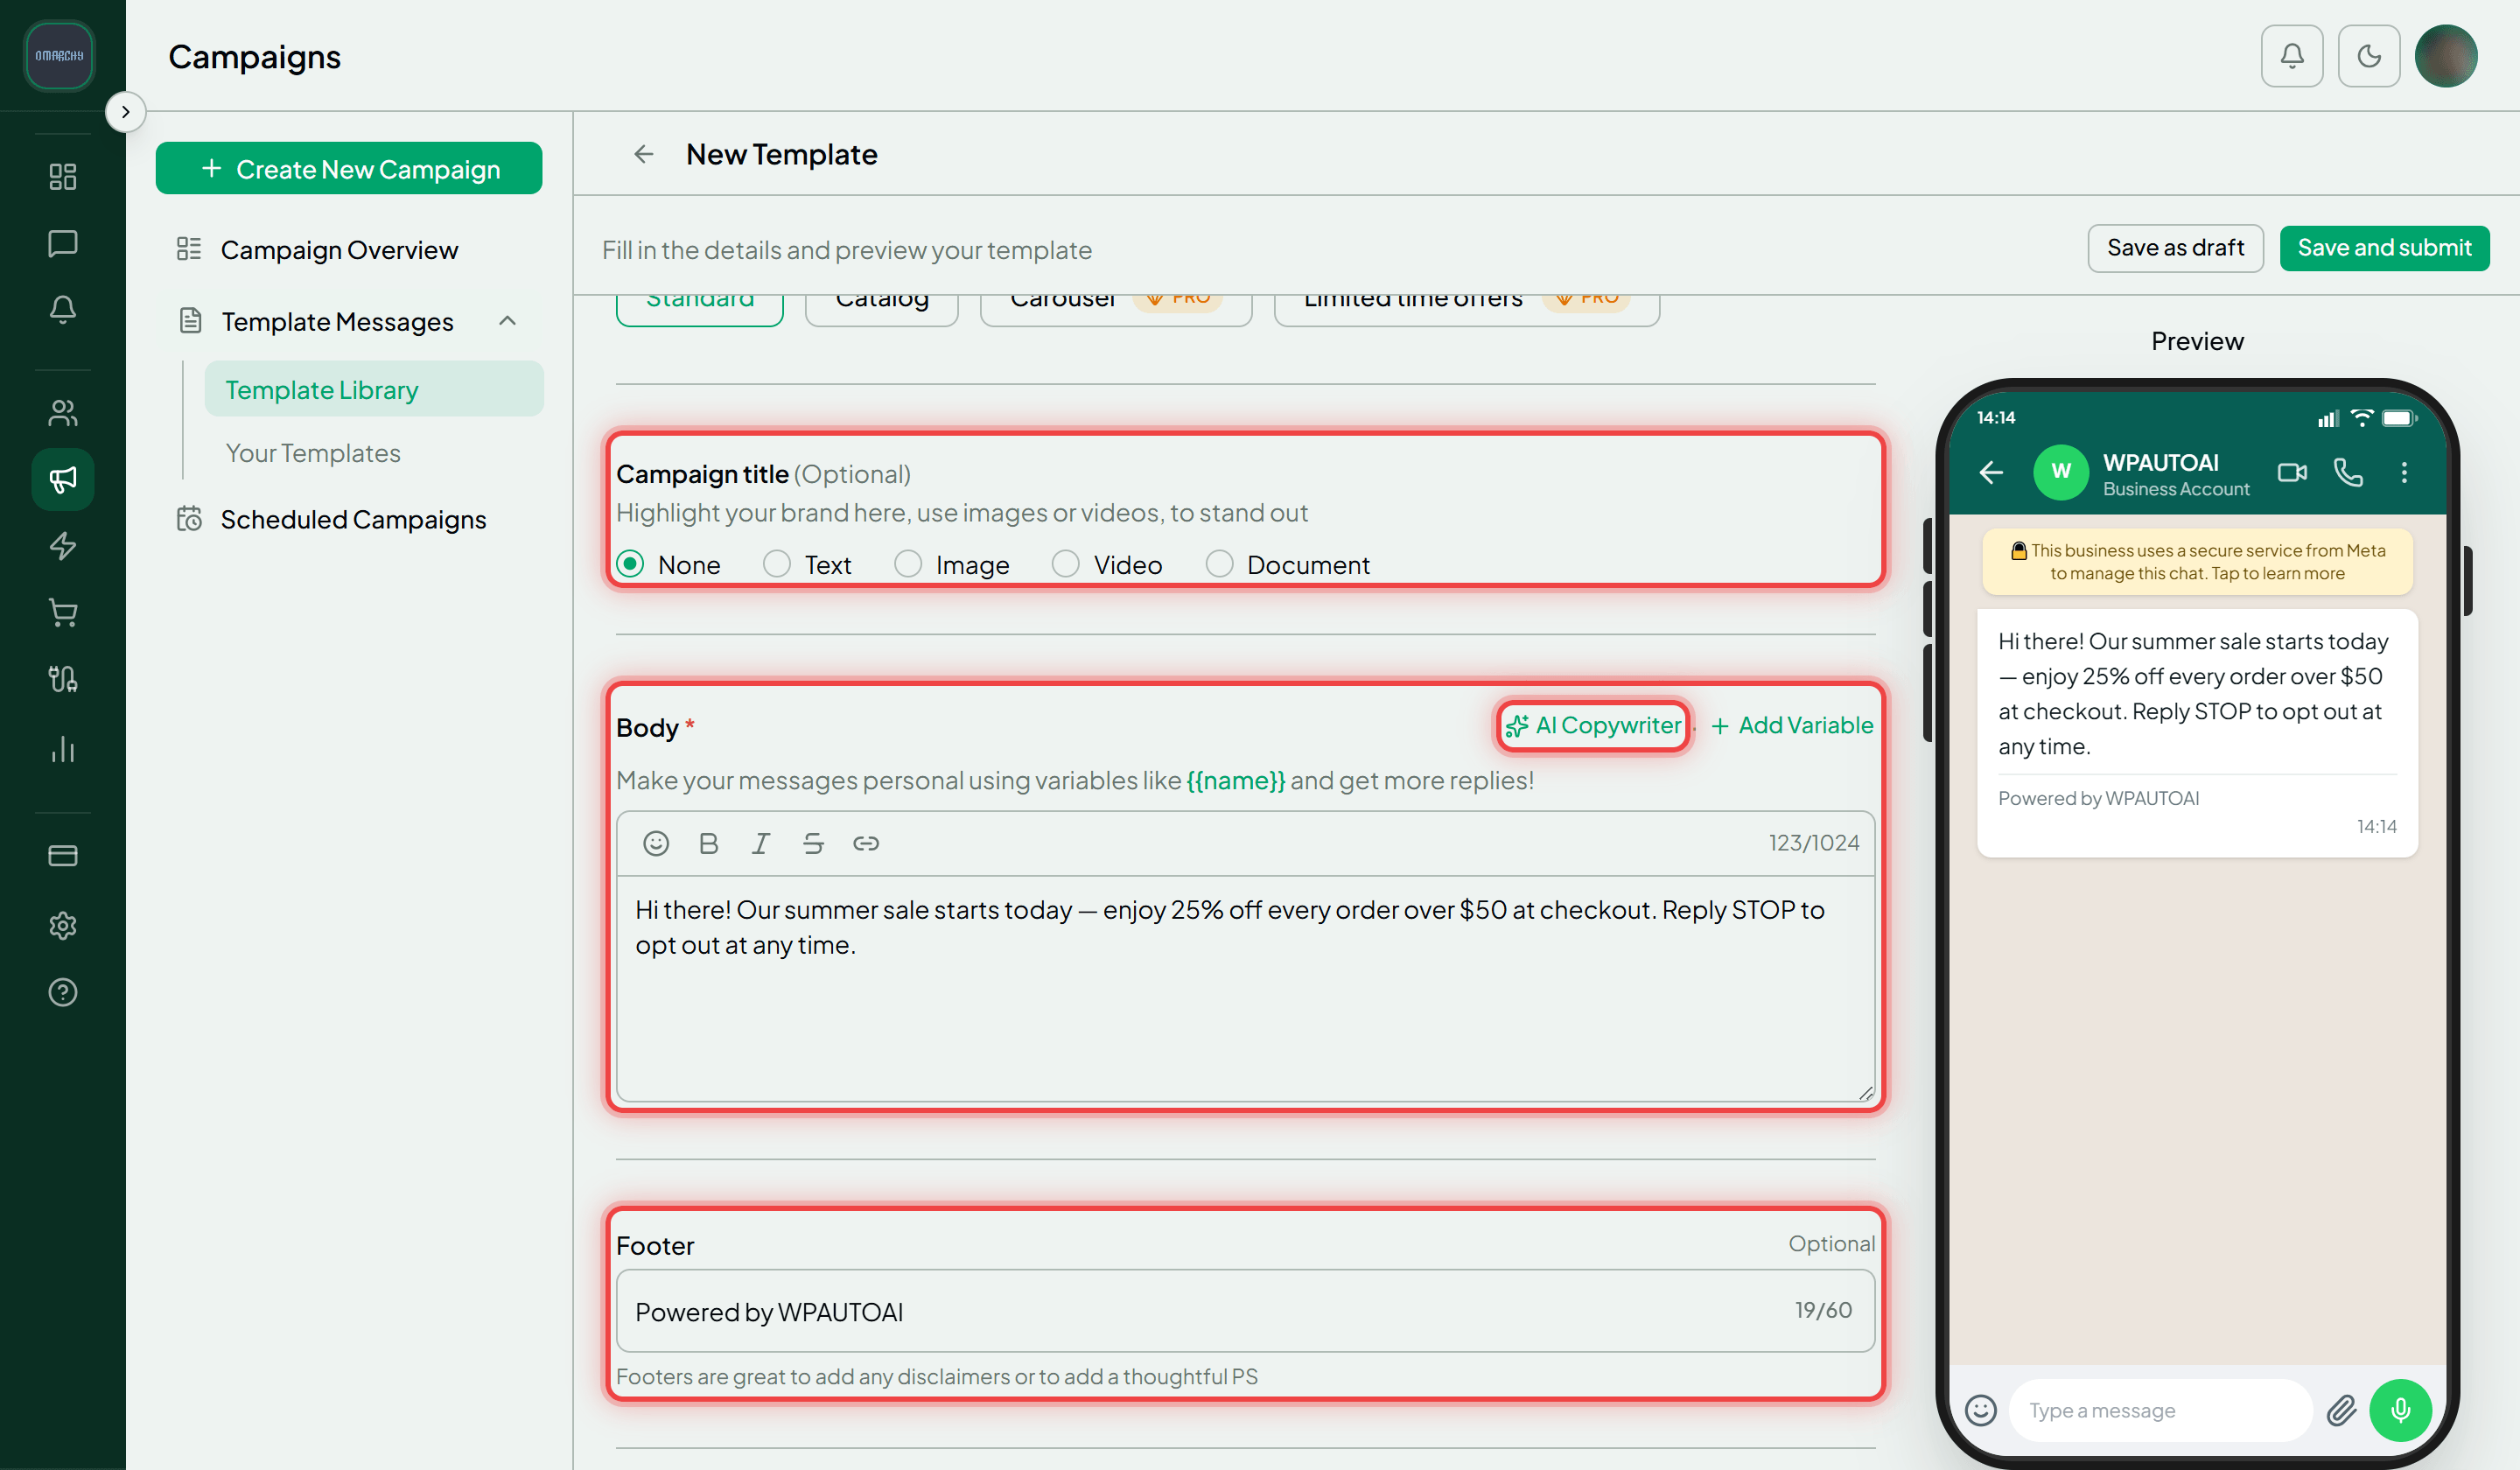Open the user profile avatar

[2445, 56]
